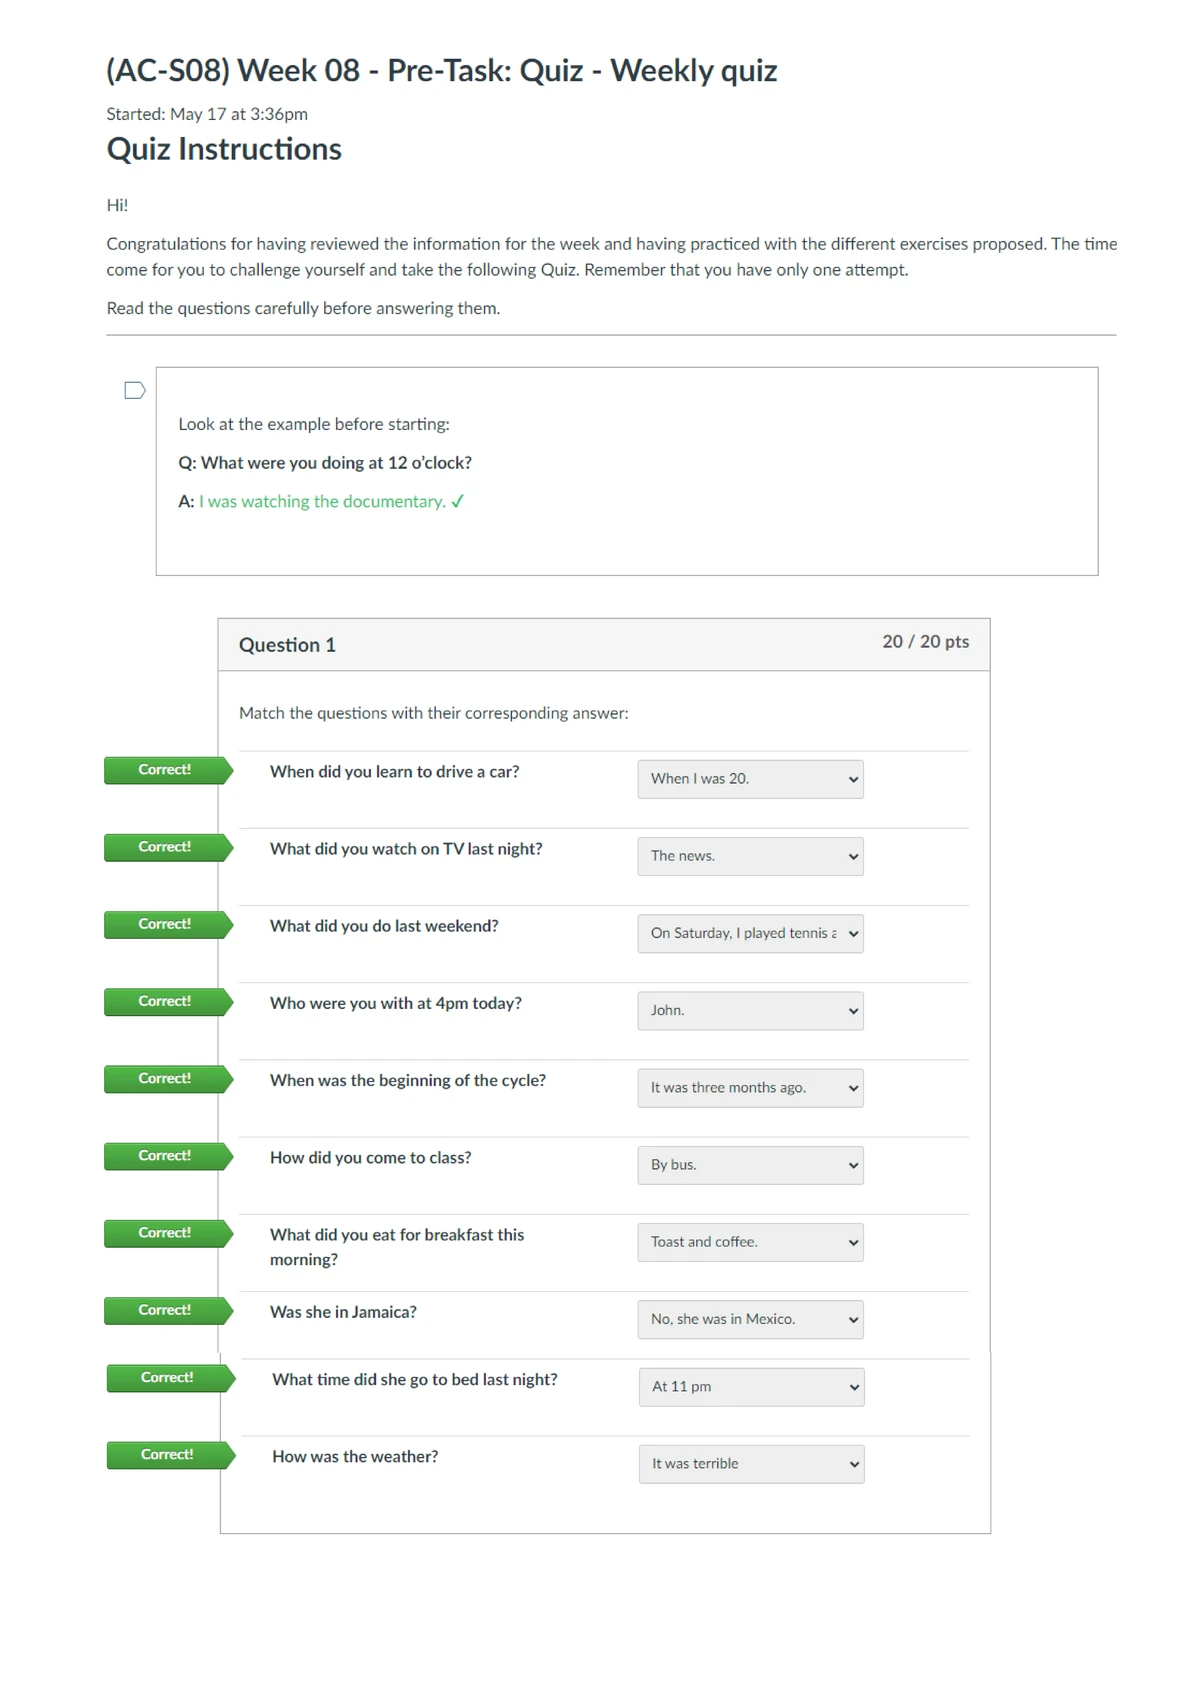Open the 'John.' answer dropdown
The image size is (1200, 1697).
(x=750, y=1011)
